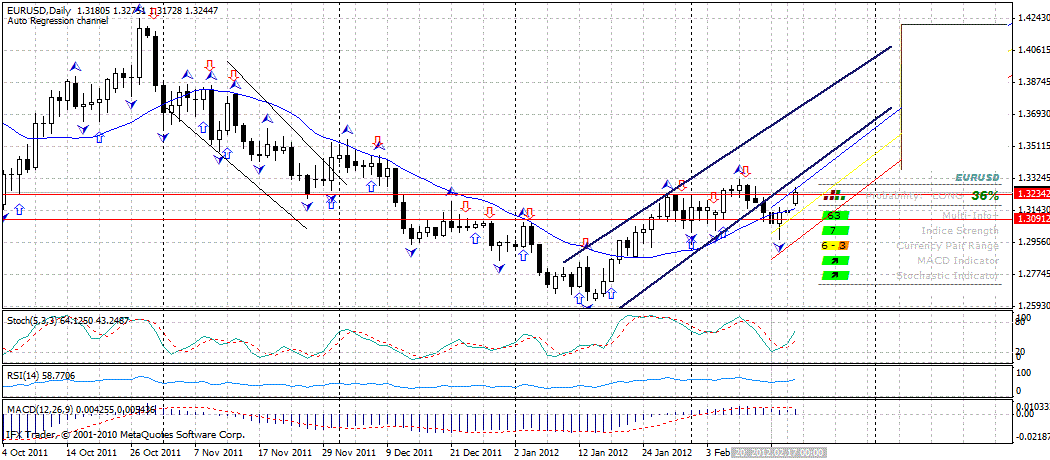The width and height of the screenshot is (1050, 460).
Task: Click the RSI(14) 58.7706 label
Action: [41, 378]
